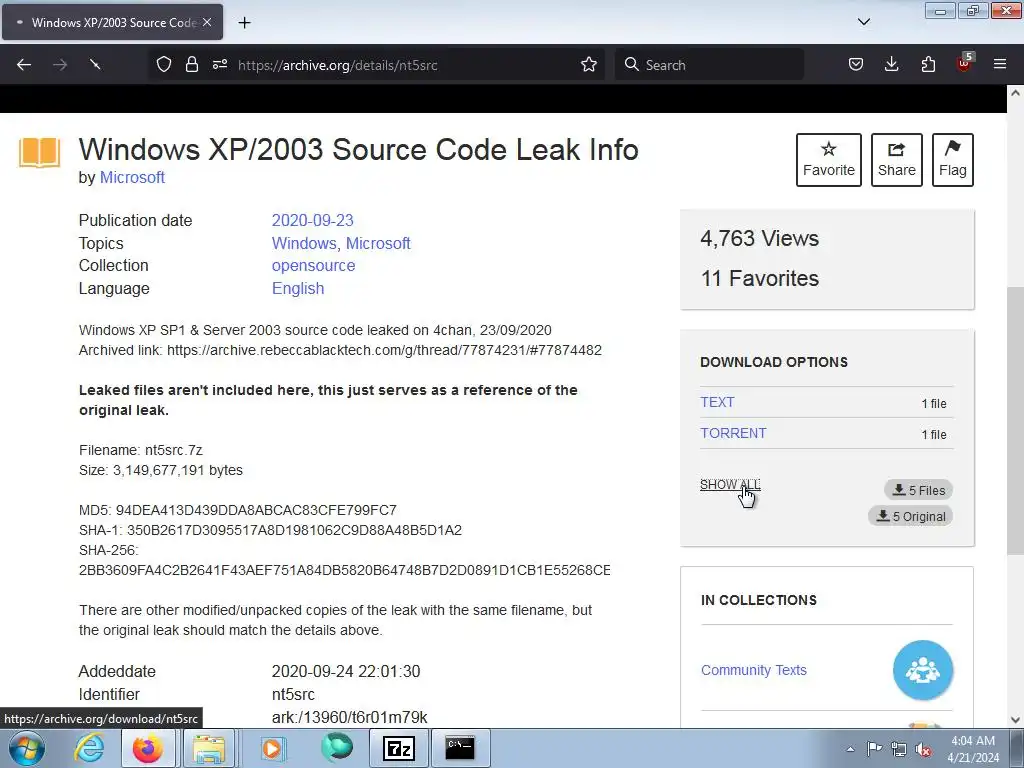Click the Filename: nt5src.7z text

tap(140, 450)
